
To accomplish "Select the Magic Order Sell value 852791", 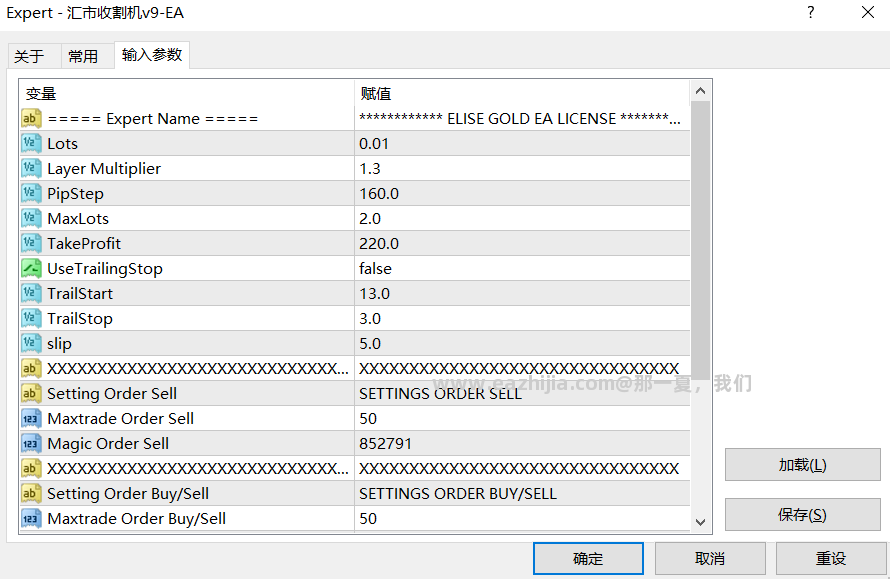I will click(385, 443).
